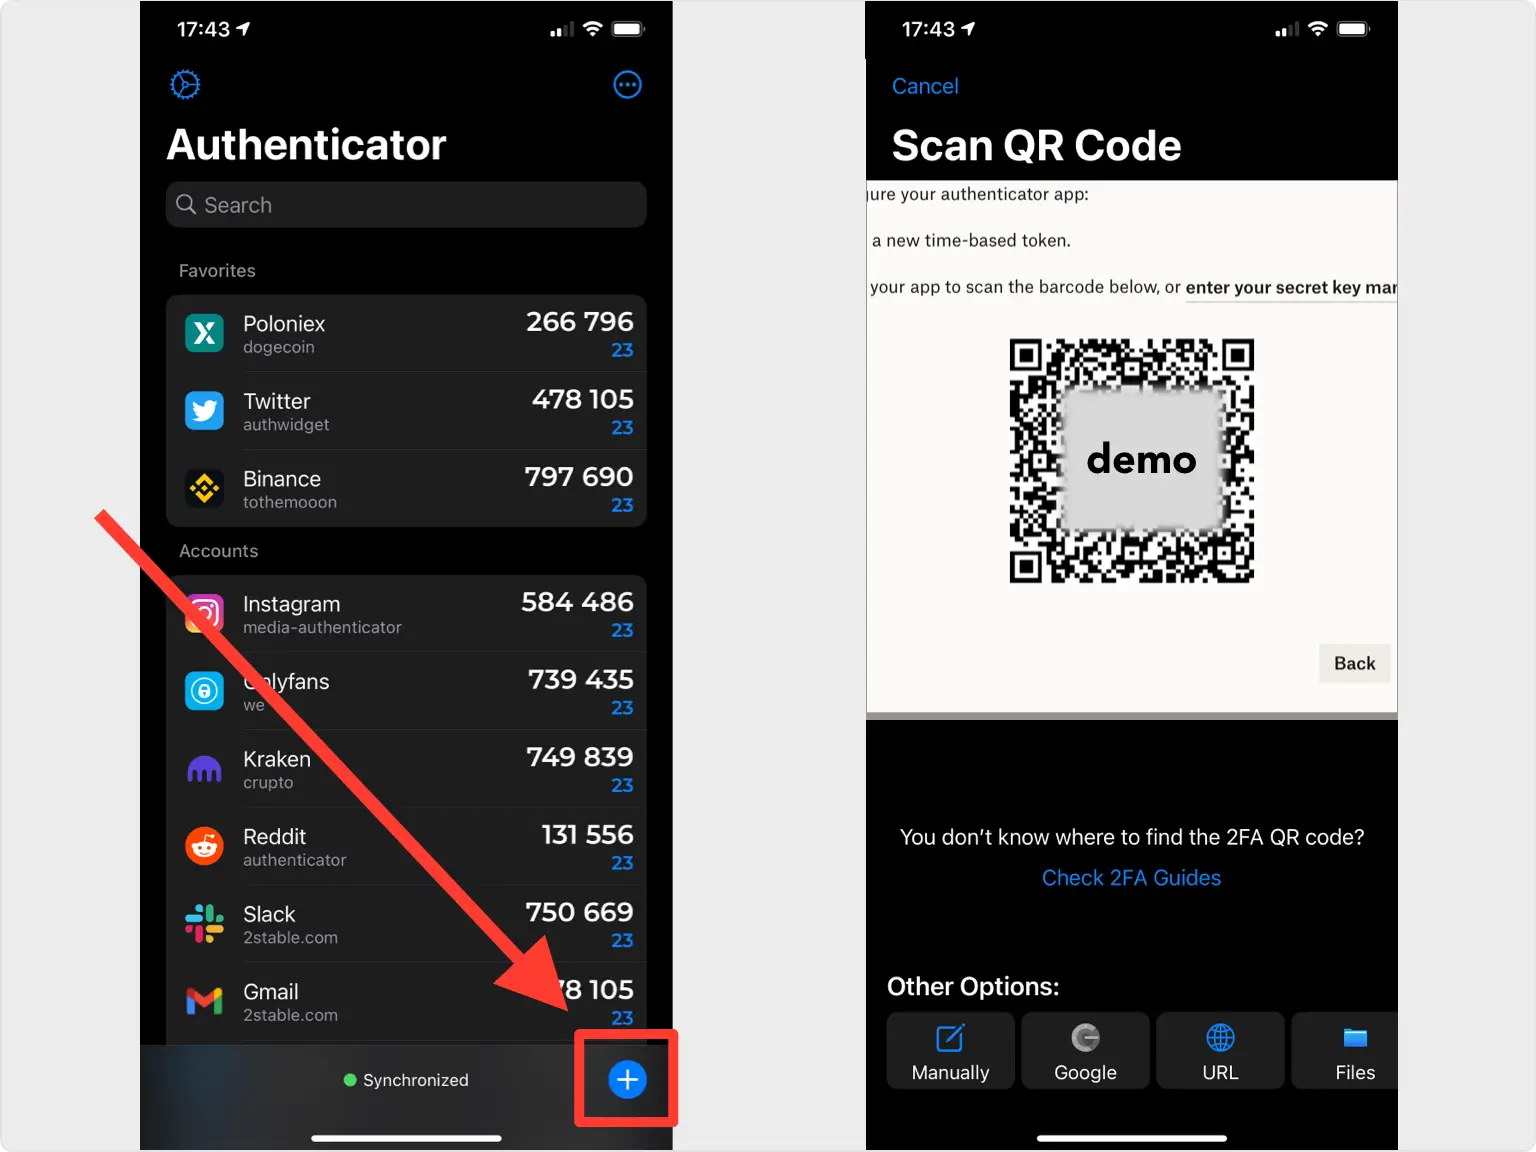The width and height of the screenshot is (1536, 1152).
Task: Click the Wi-Fi icon in left phone
Action: 592,29
